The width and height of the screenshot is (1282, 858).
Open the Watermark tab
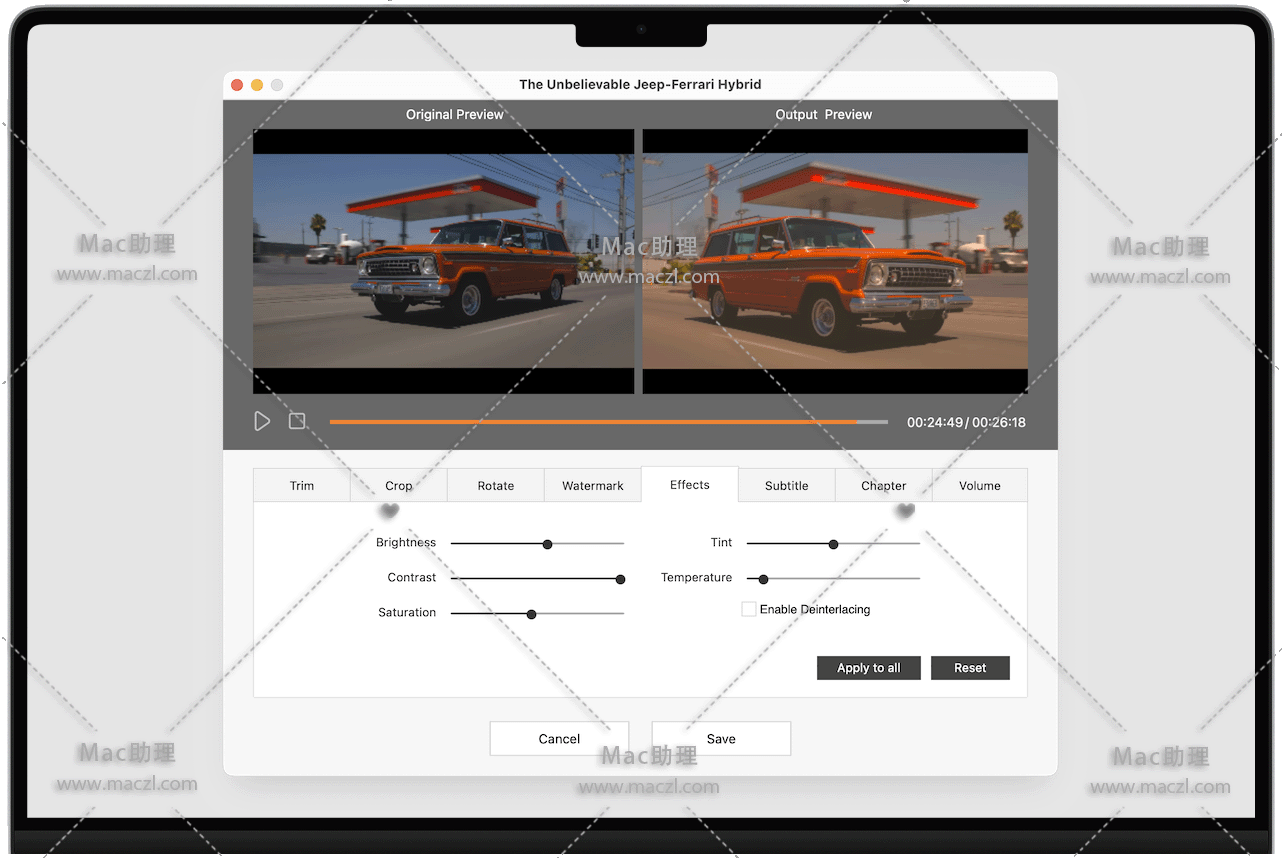point(592,485)
